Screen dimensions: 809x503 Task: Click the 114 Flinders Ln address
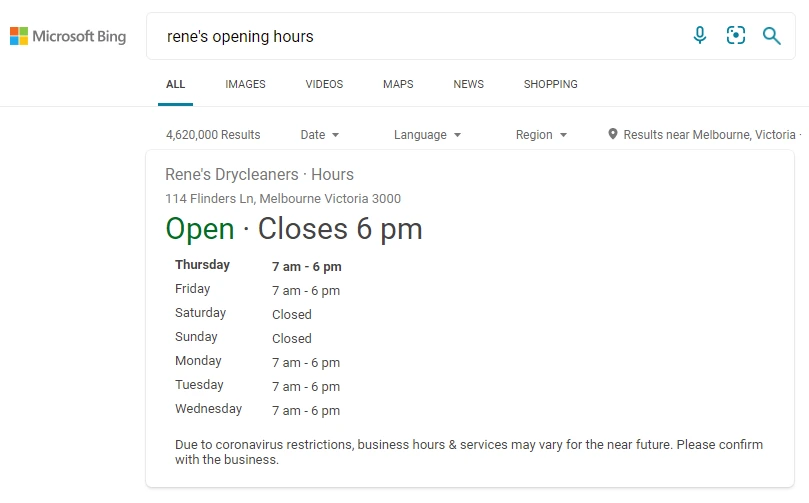coord(283,199)
